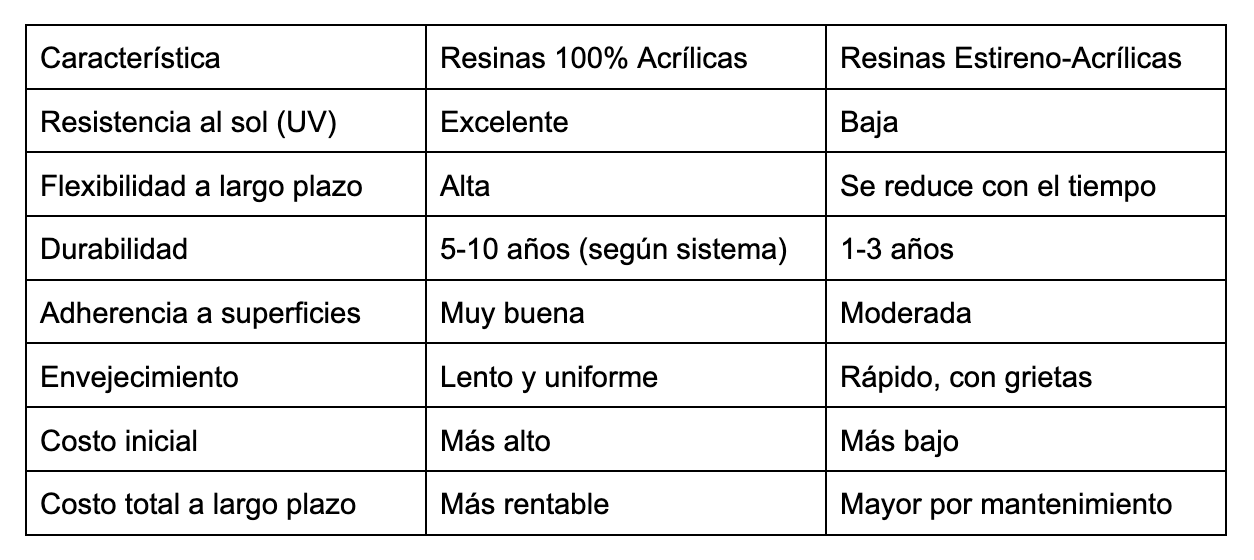Click the 'Moderada' cell
This screenshot has width=1254, height=560.
coord(1026,312)
